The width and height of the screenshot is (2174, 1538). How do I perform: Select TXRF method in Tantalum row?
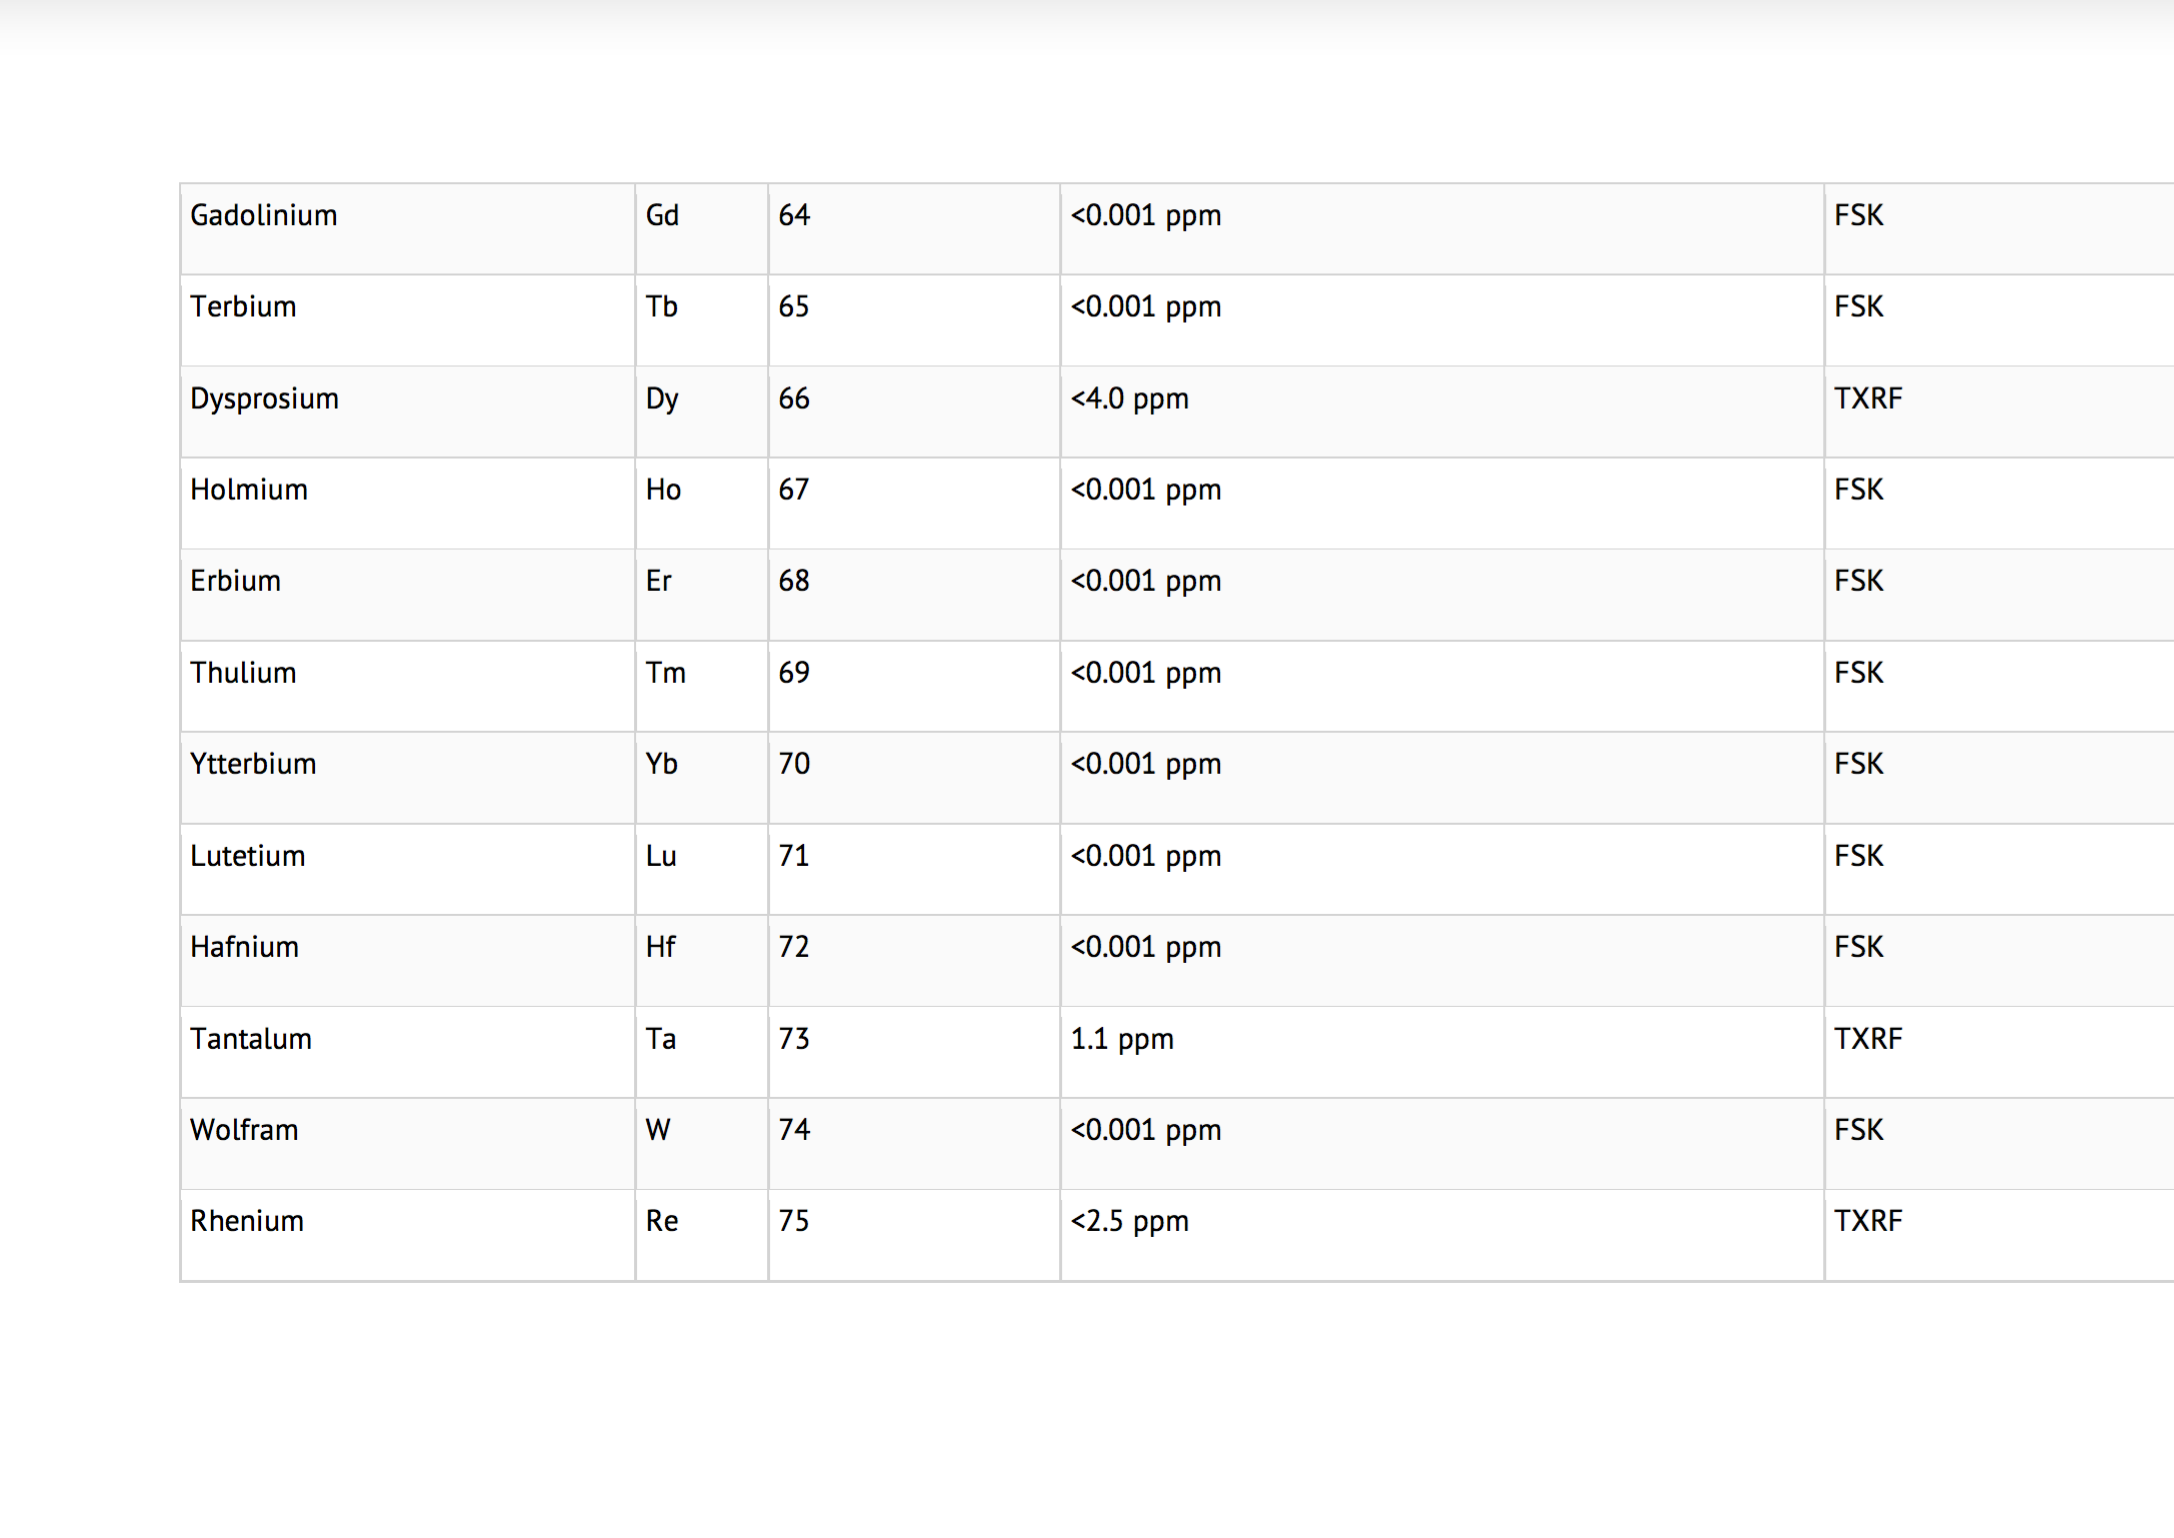[1868, 1039]
